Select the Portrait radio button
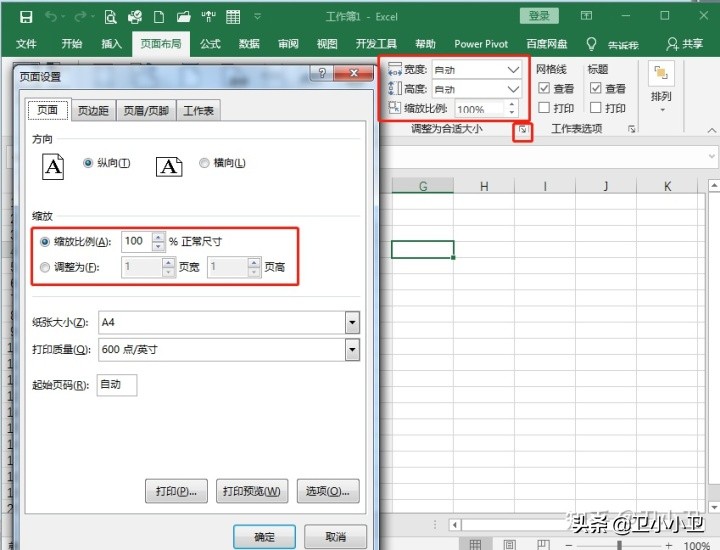The image size is (720, 550). (x=88, y=163)
